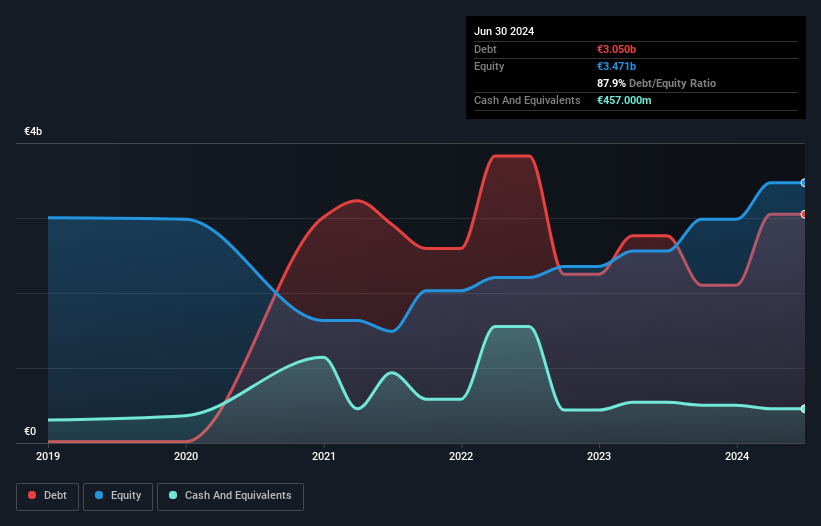Click the €3.050b debt value

[x=616, y=49]
